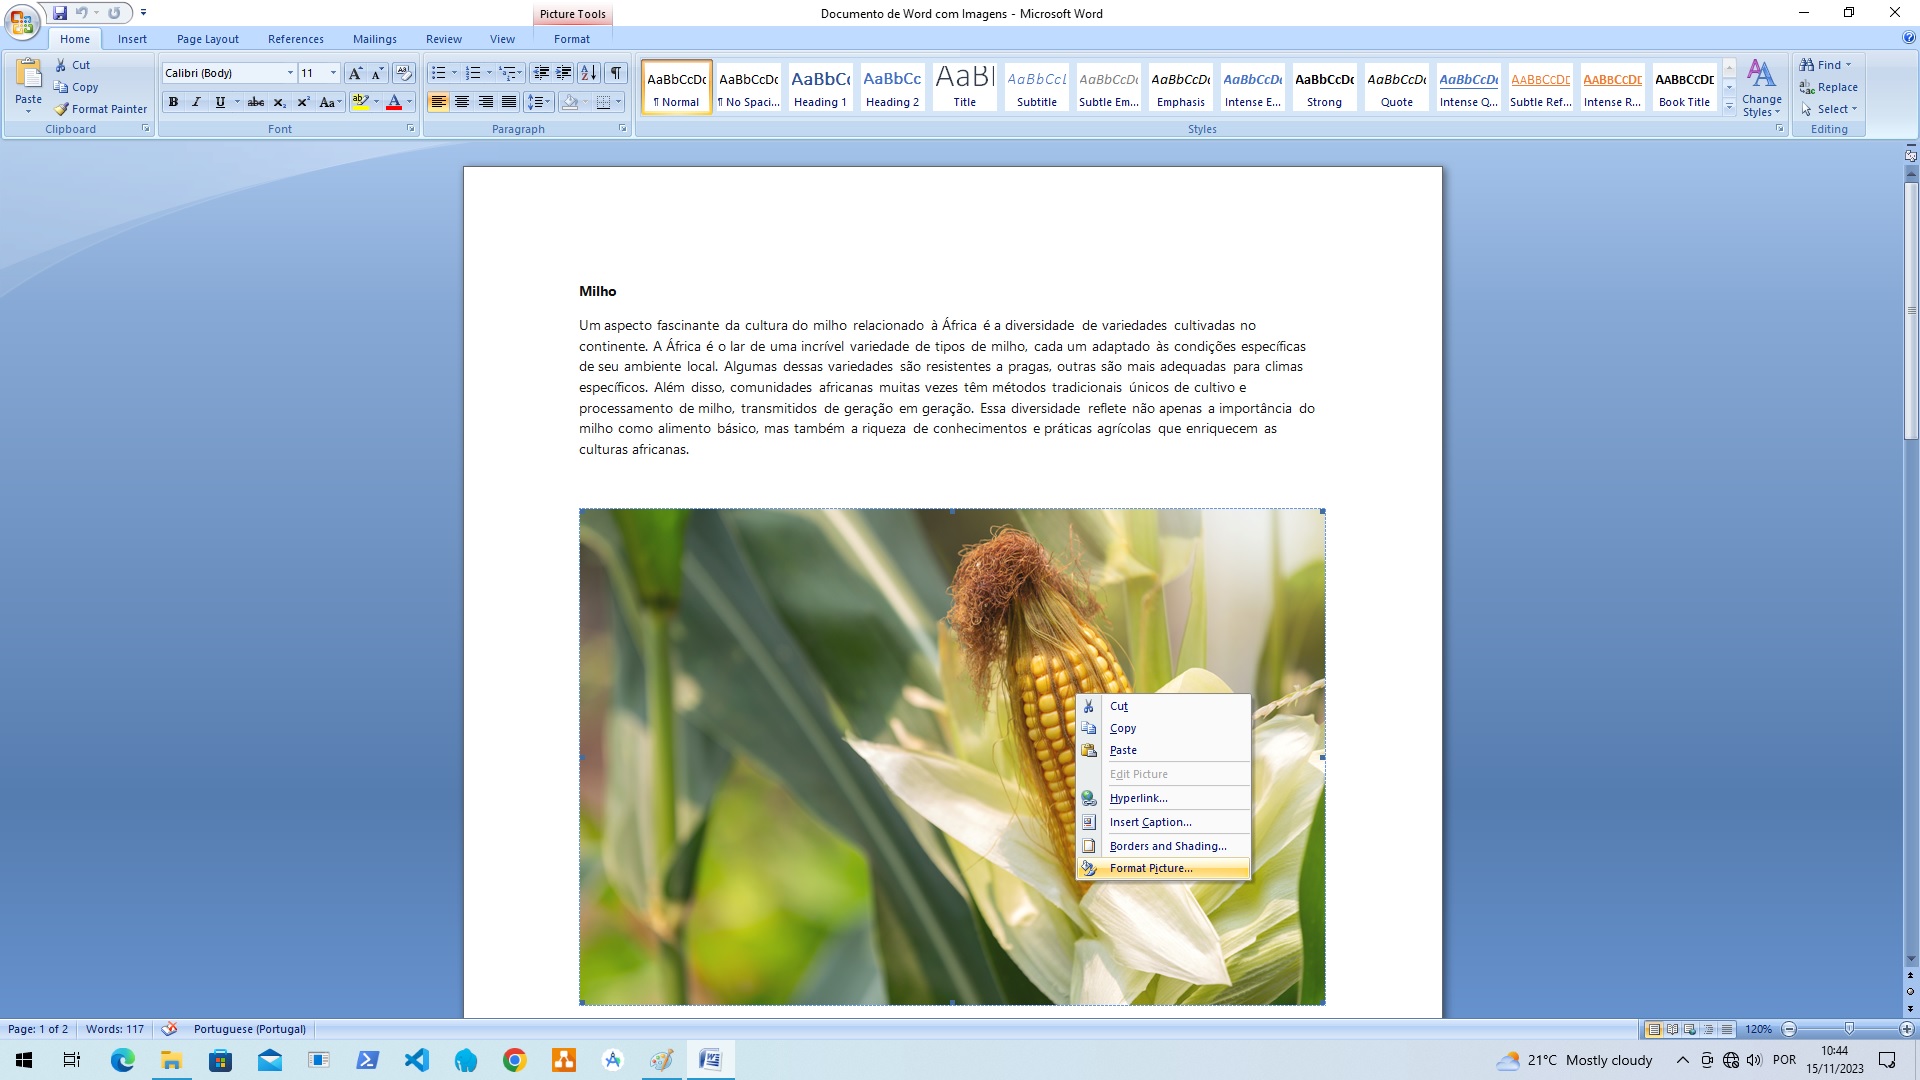Viewport: 1920px width, 1080px height.
Task: Click the zoom slider handle
Action: point(1849,1029)
